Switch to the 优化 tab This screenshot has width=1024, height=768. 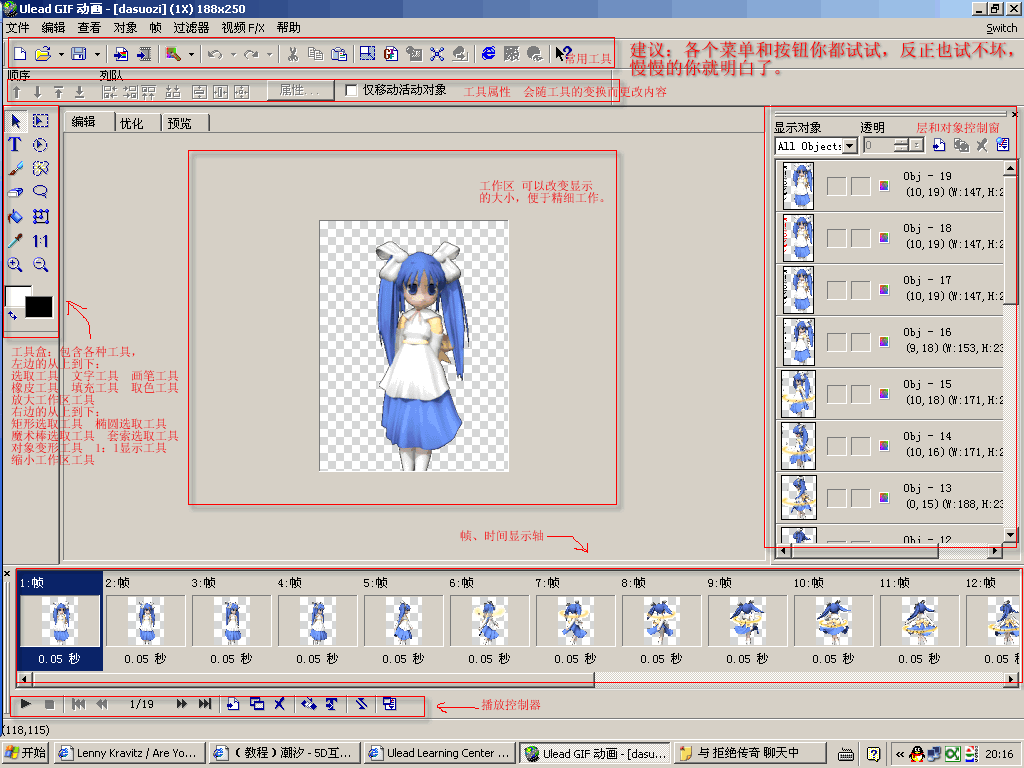point(131,123)
